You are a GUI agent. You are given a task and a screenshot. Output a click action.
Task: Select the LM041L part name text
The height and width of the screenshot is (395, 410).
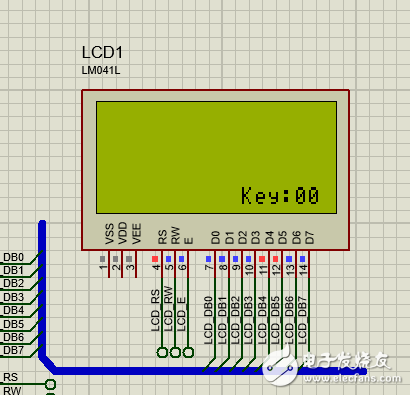[101, 70]
